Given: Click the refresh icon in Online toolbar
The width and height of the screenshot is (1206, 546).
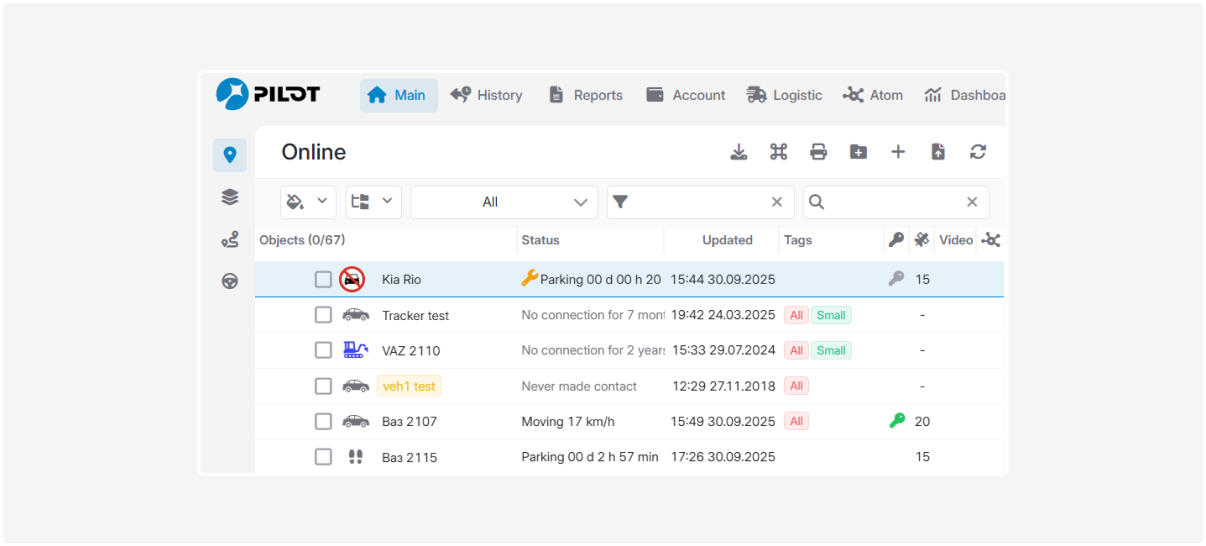Looking at the screenshot, I should click(x=977, y=152).
